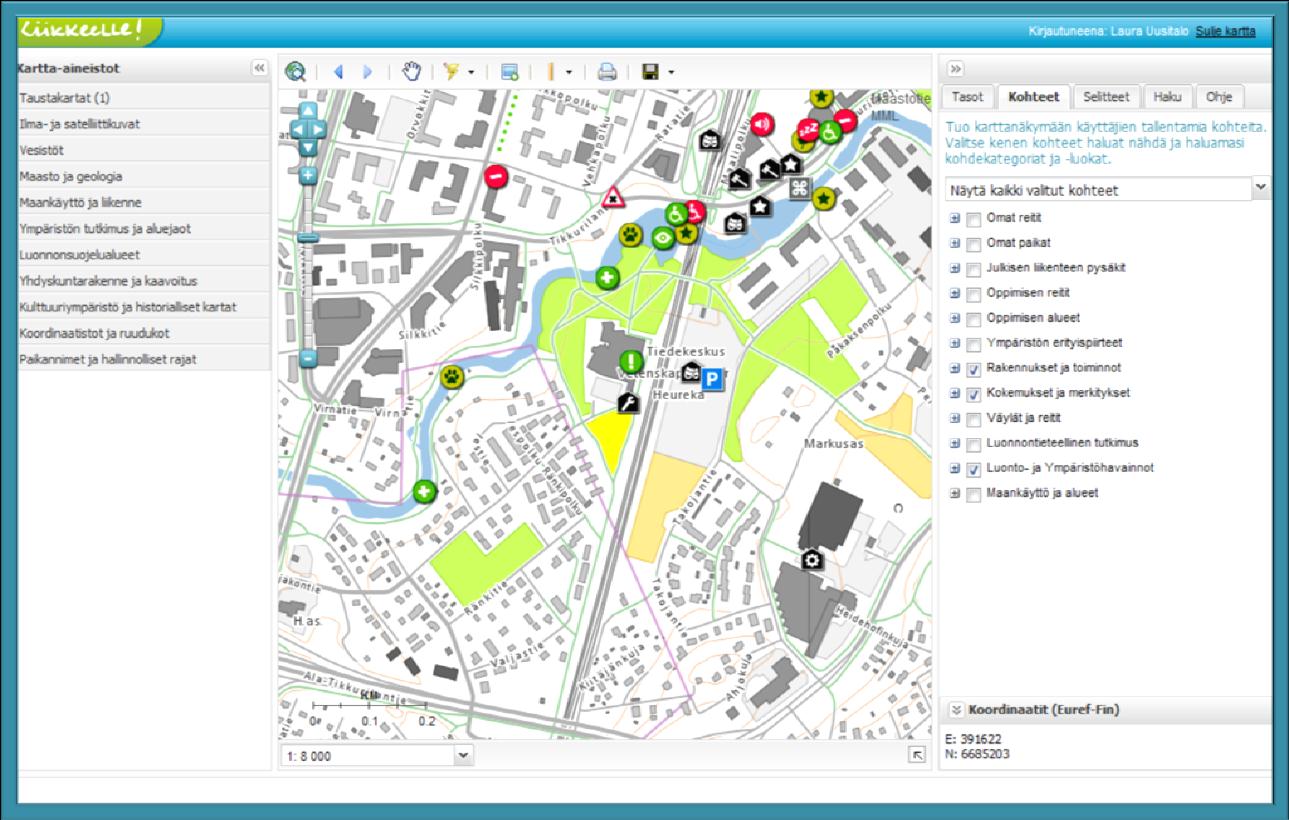Uncheck Luonto- ja Ympäristöhavainnot checkbox

(x=973, y=469)
